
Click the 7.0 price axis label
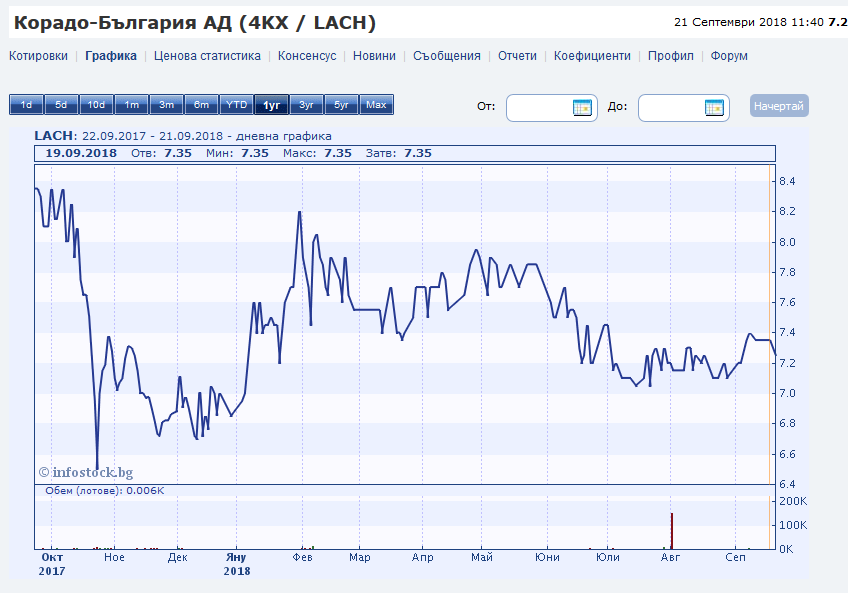[x=787, y=393]
